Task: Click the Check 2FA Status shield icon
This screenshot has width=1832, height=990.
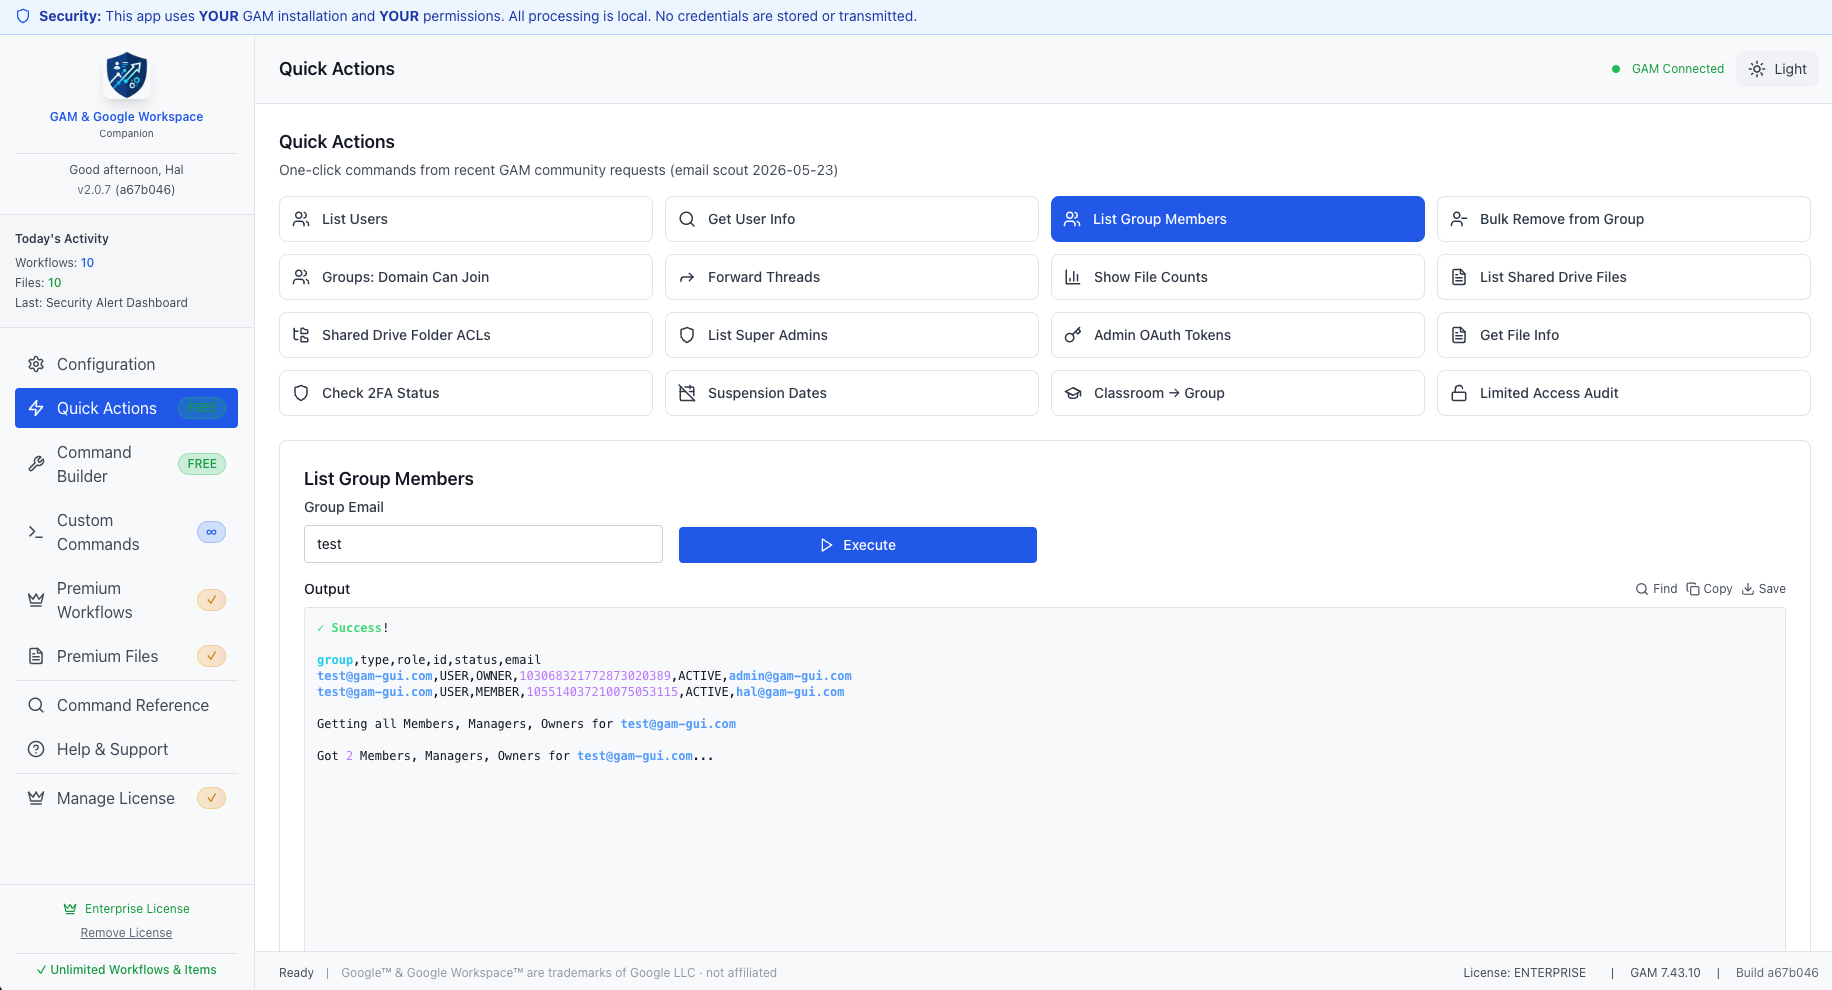Action: pyautogui.click(x=301, y=393)
